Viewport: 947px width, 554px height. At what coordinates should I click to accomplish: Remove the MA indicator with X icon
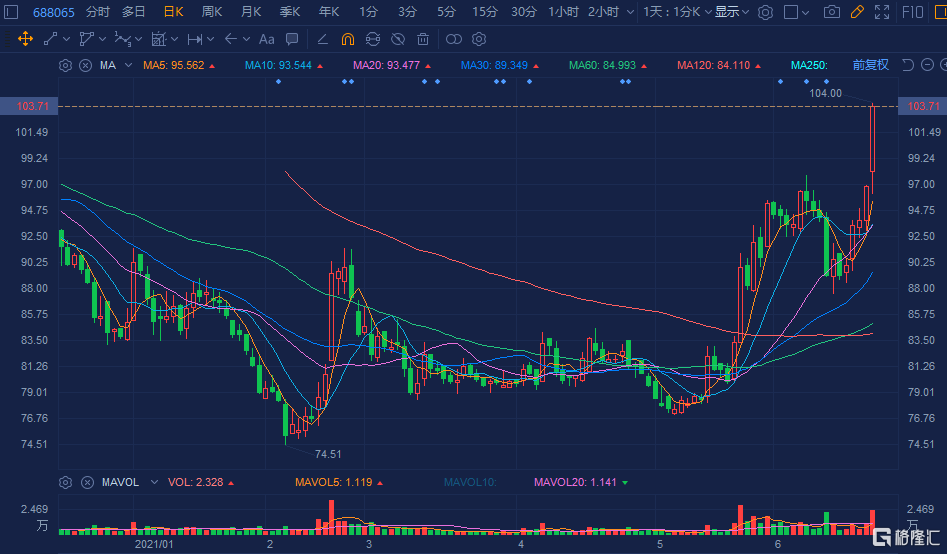coord(86,65)
